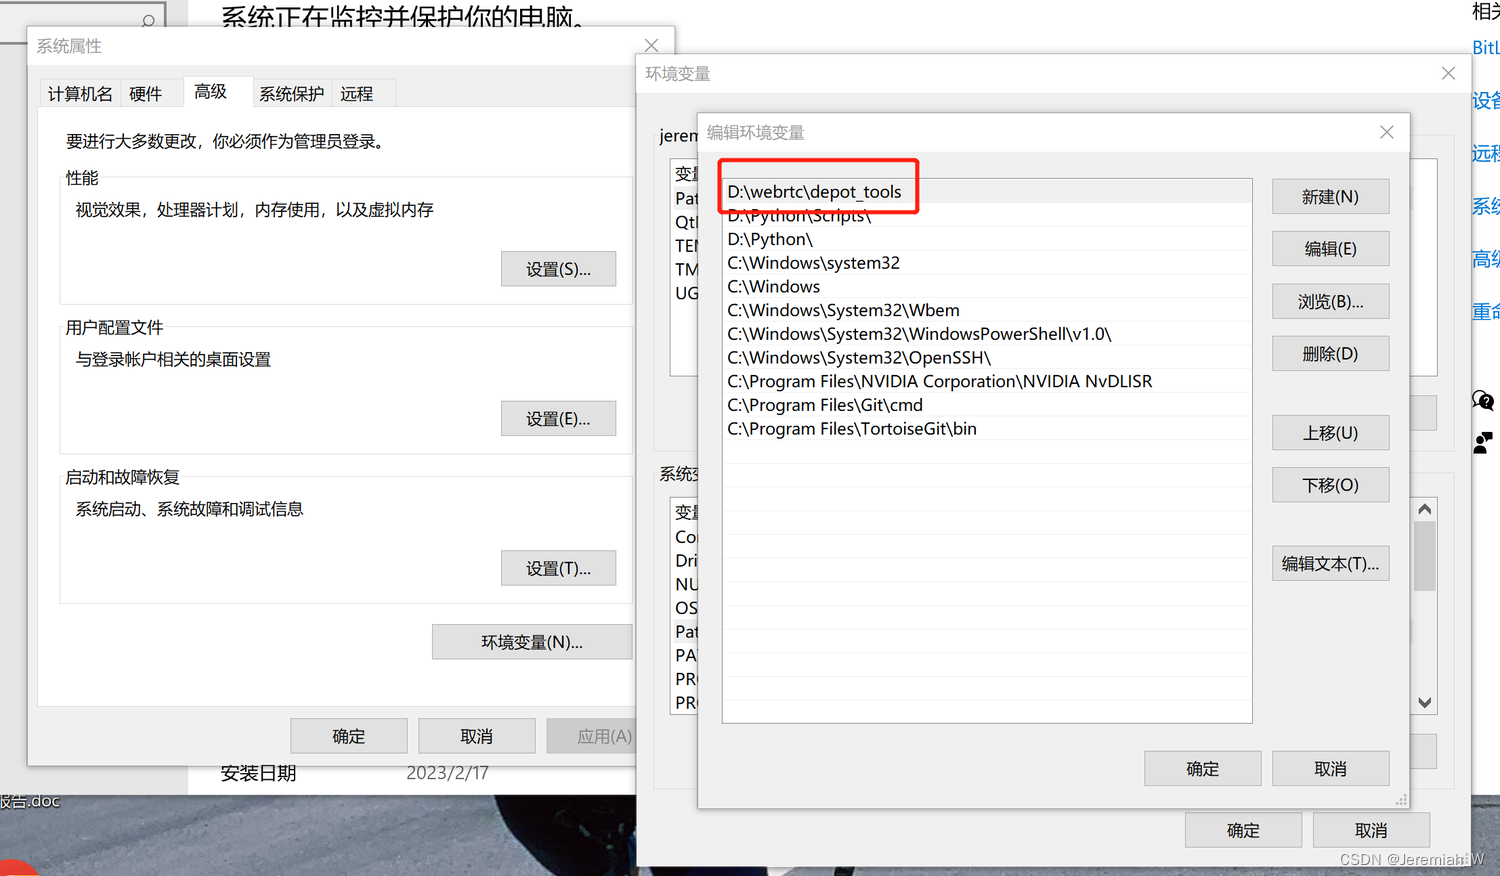Open the 环境变量(N) dialog

(x=532, y=641)
